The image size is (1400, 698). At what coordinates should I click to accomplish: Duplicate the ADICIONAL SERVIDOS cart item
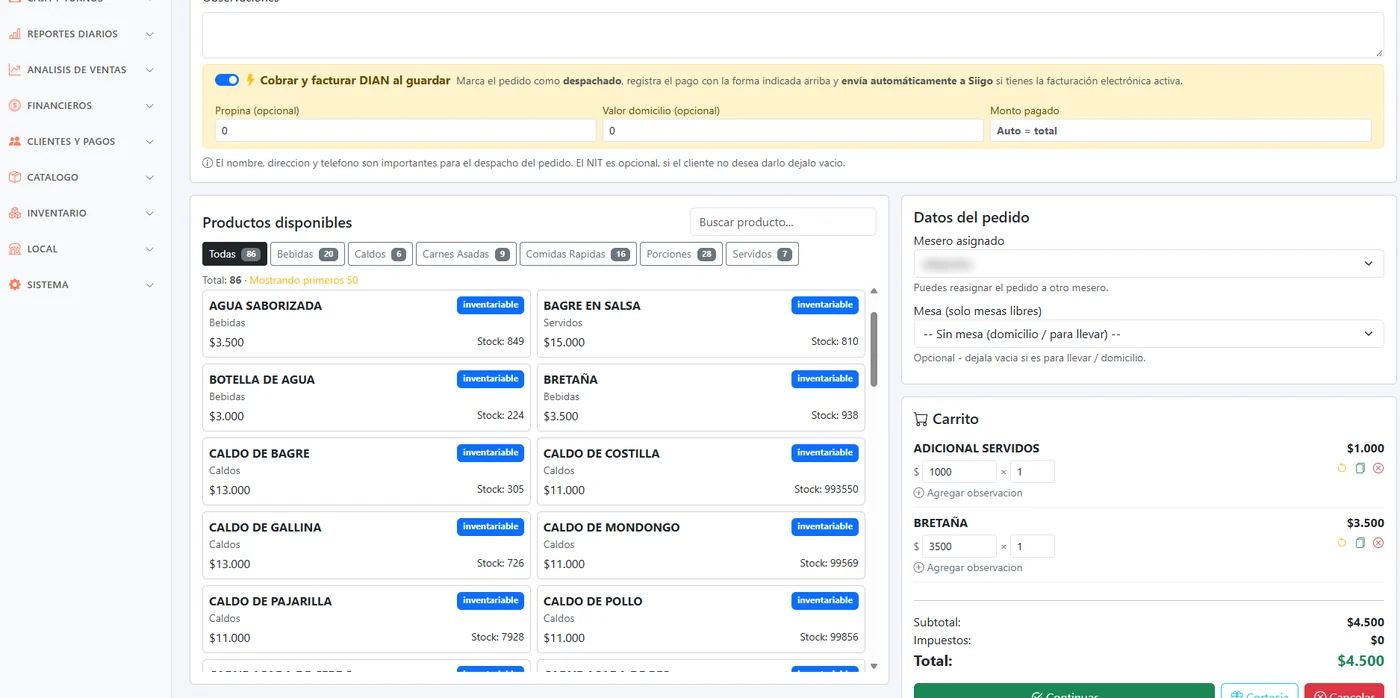[x=1360, y=468]
